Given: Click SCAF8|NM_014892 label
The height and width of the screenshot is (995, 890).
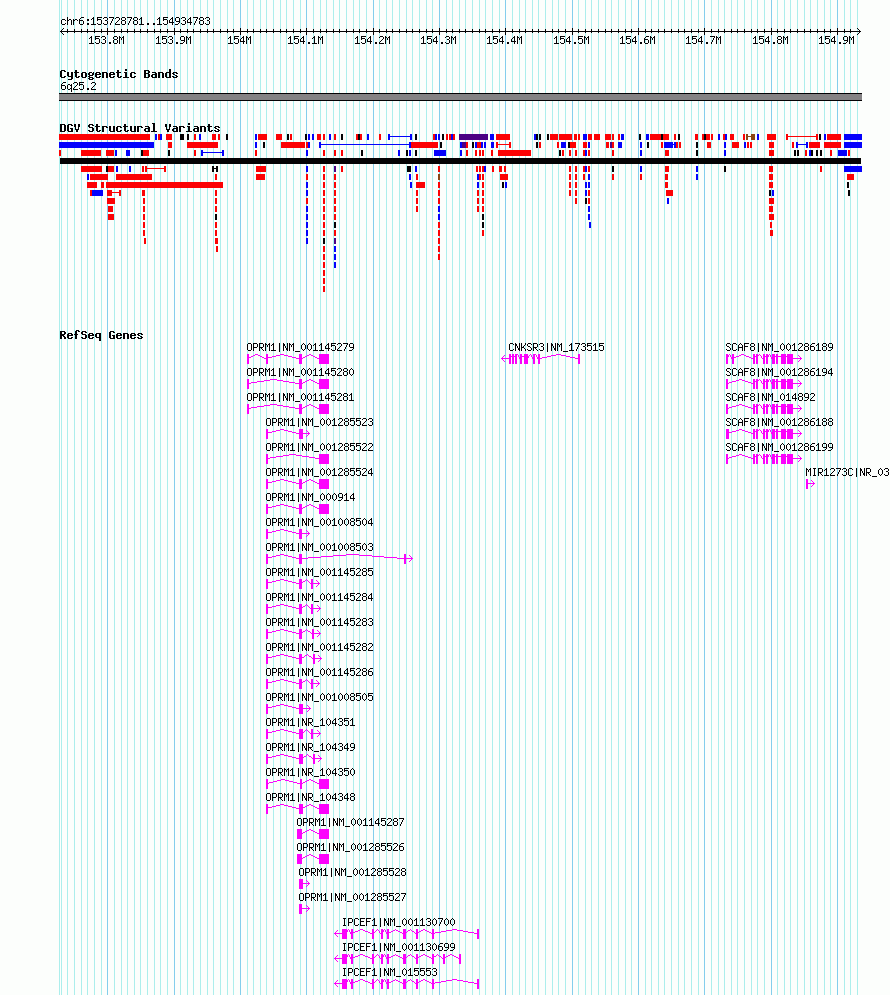Looking at the screenshot, I should click(x=770, y=397).
